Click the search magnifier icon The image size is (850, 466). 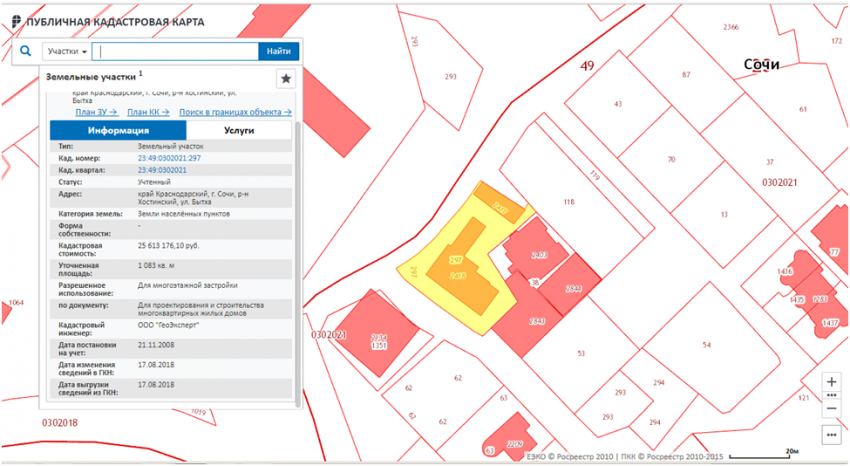click(x=25, y=51)
